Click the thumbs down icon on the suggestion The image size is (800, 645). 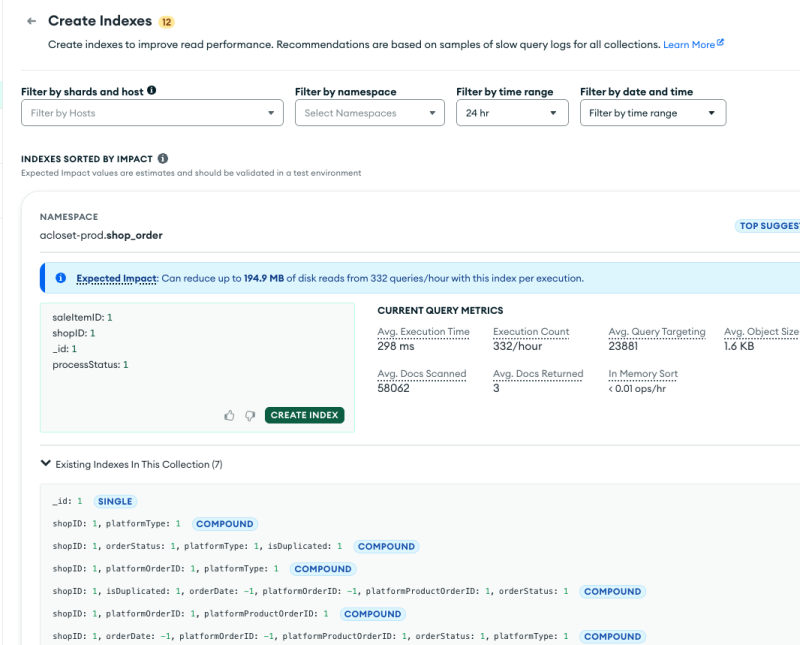(250, 416)
